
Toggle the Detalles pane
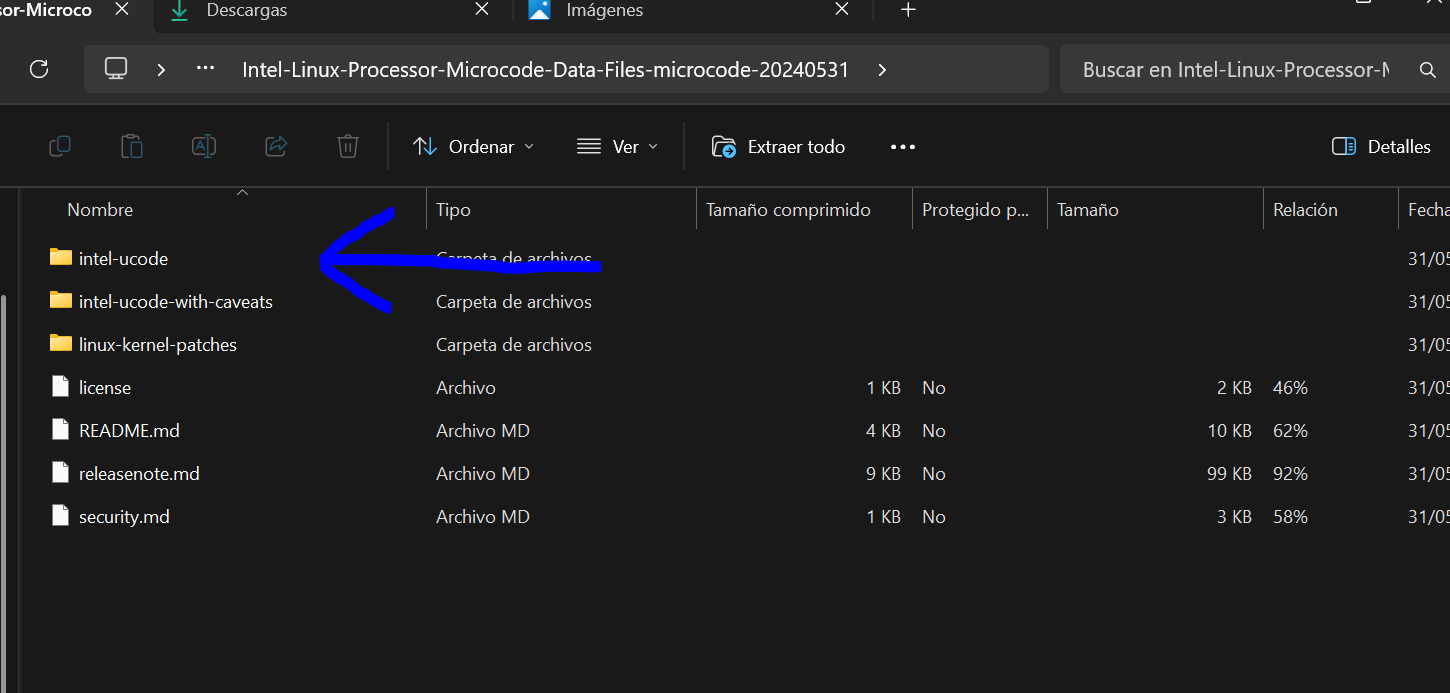coord(1381,146)
